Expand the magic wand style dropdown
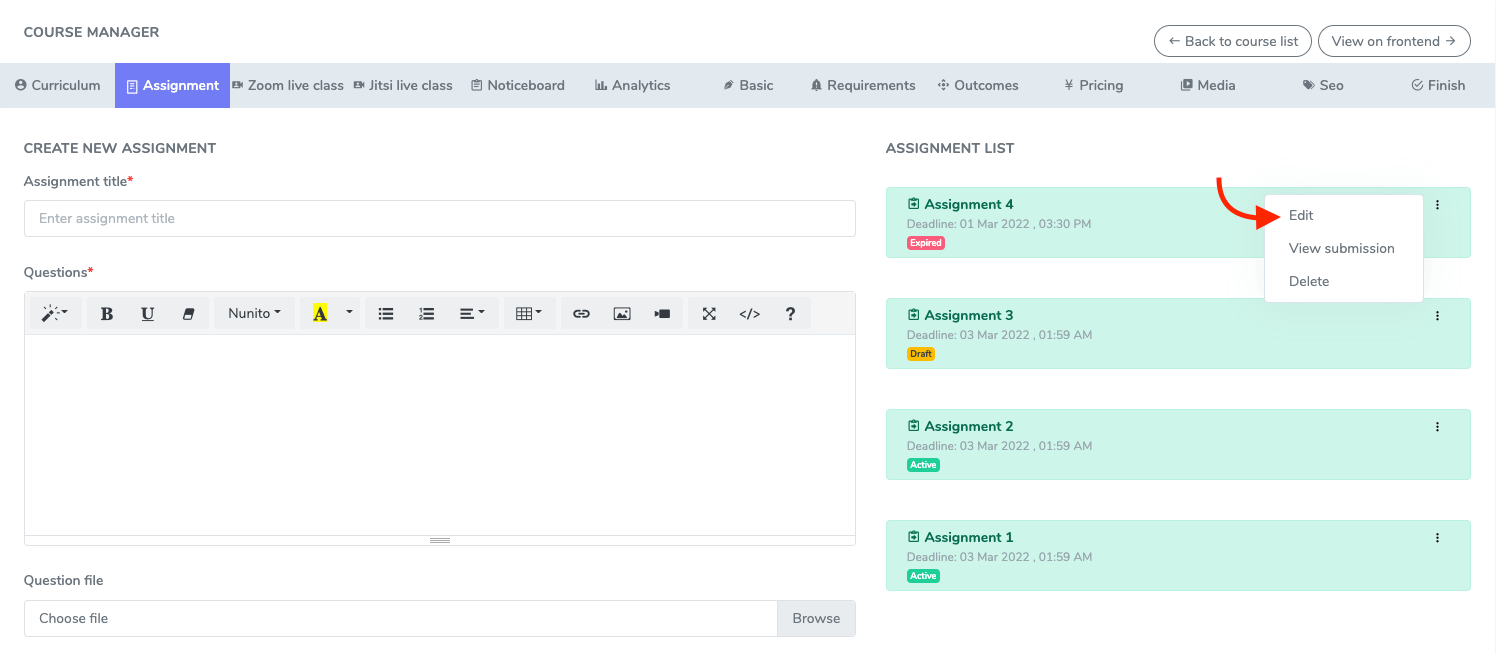 54,314
